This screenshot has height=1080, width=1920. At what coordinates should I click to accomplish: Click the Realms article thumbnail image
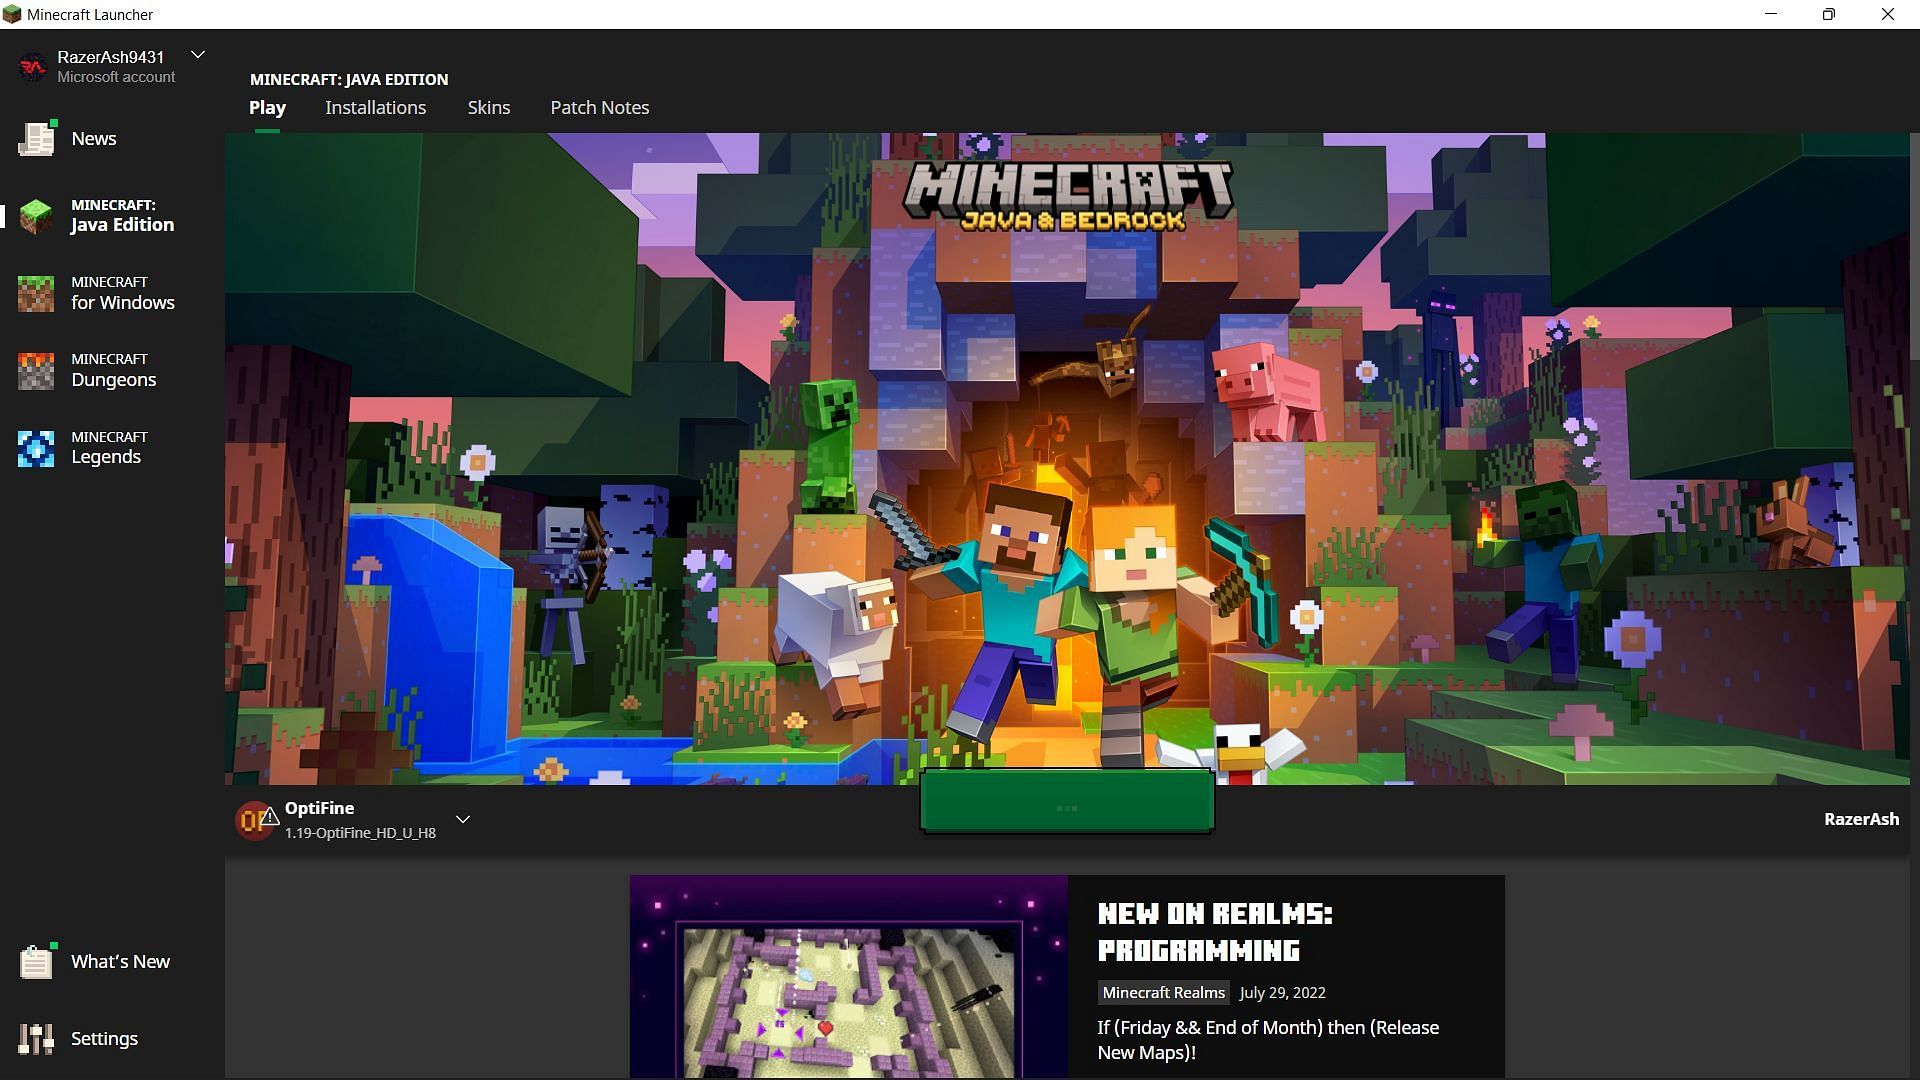coord(849,976)
